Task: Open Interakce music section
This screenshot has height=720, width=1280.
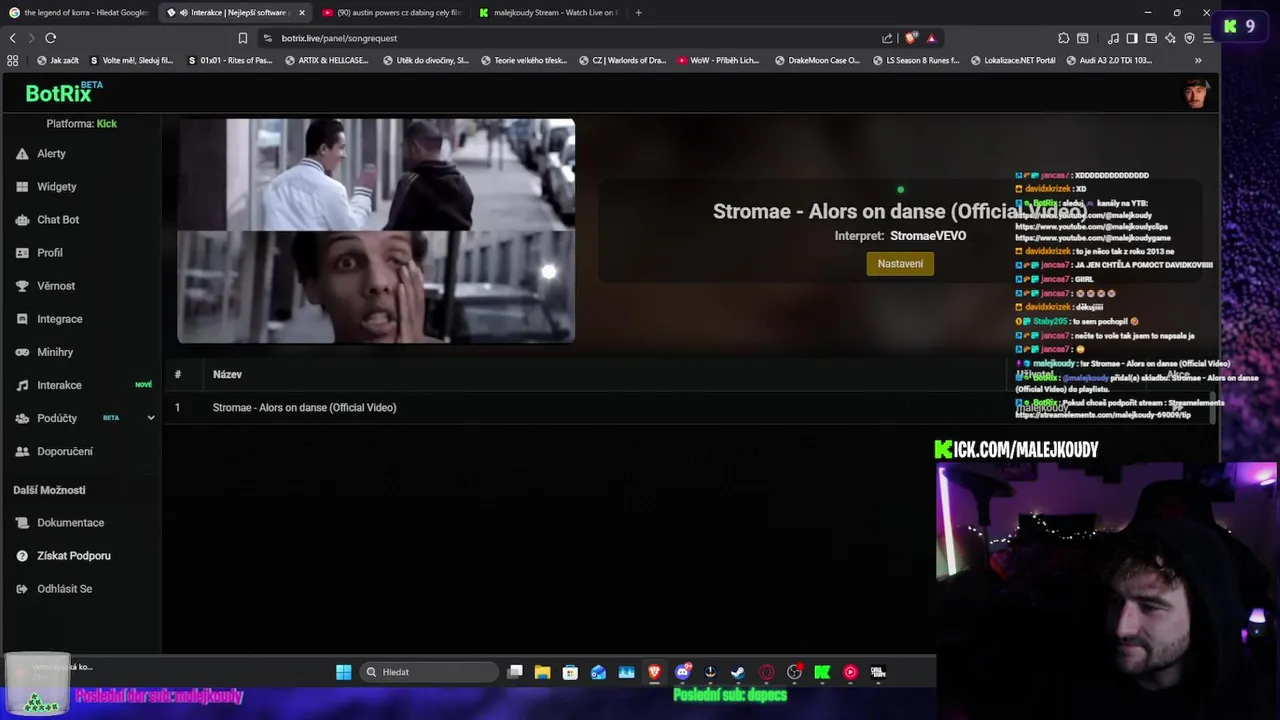Action: point(59,385)
